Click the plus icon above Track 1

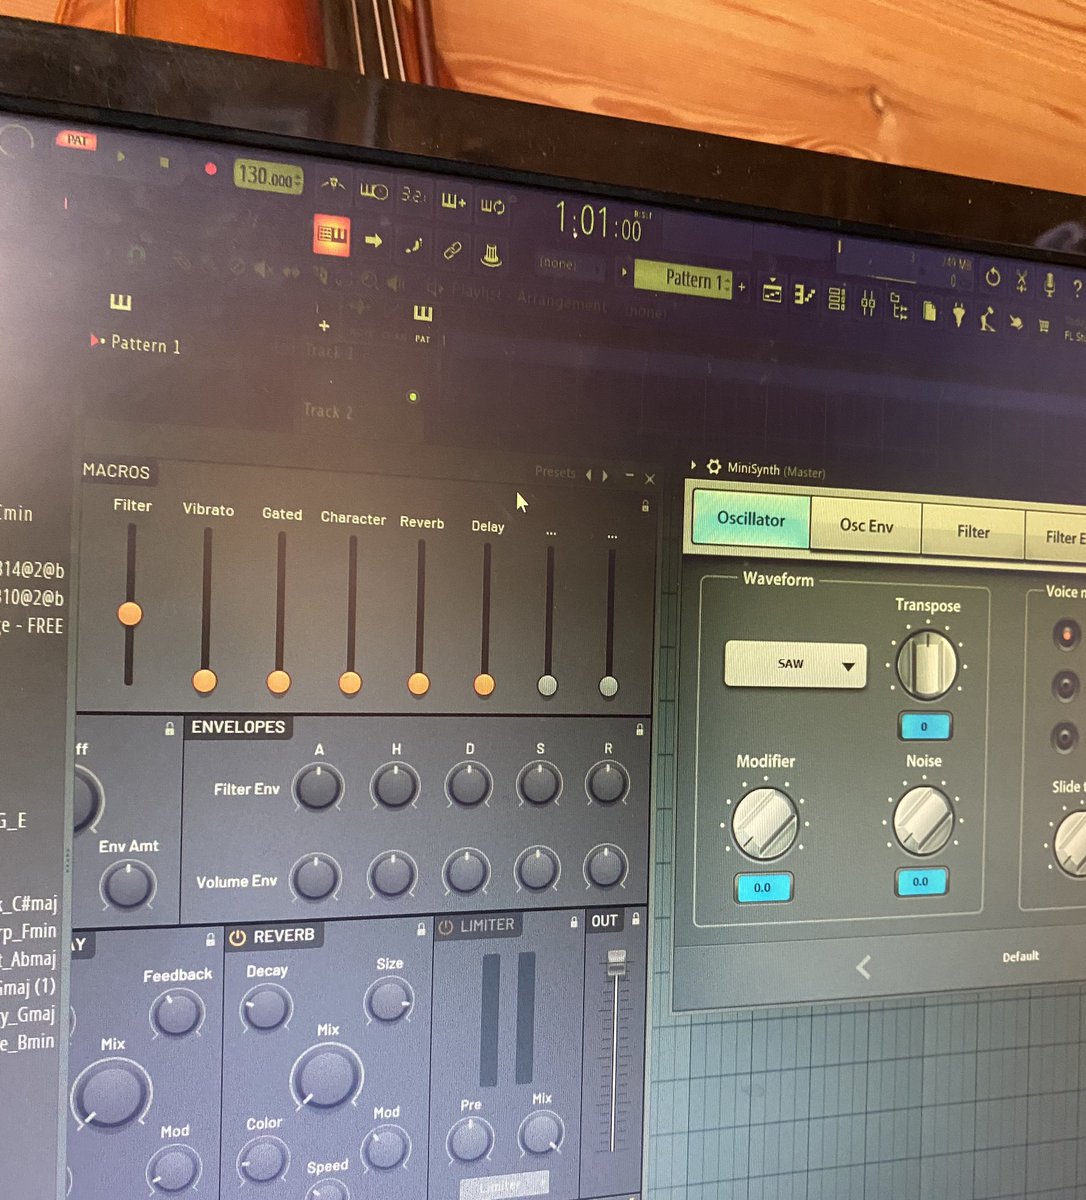(x=324, y=326)
